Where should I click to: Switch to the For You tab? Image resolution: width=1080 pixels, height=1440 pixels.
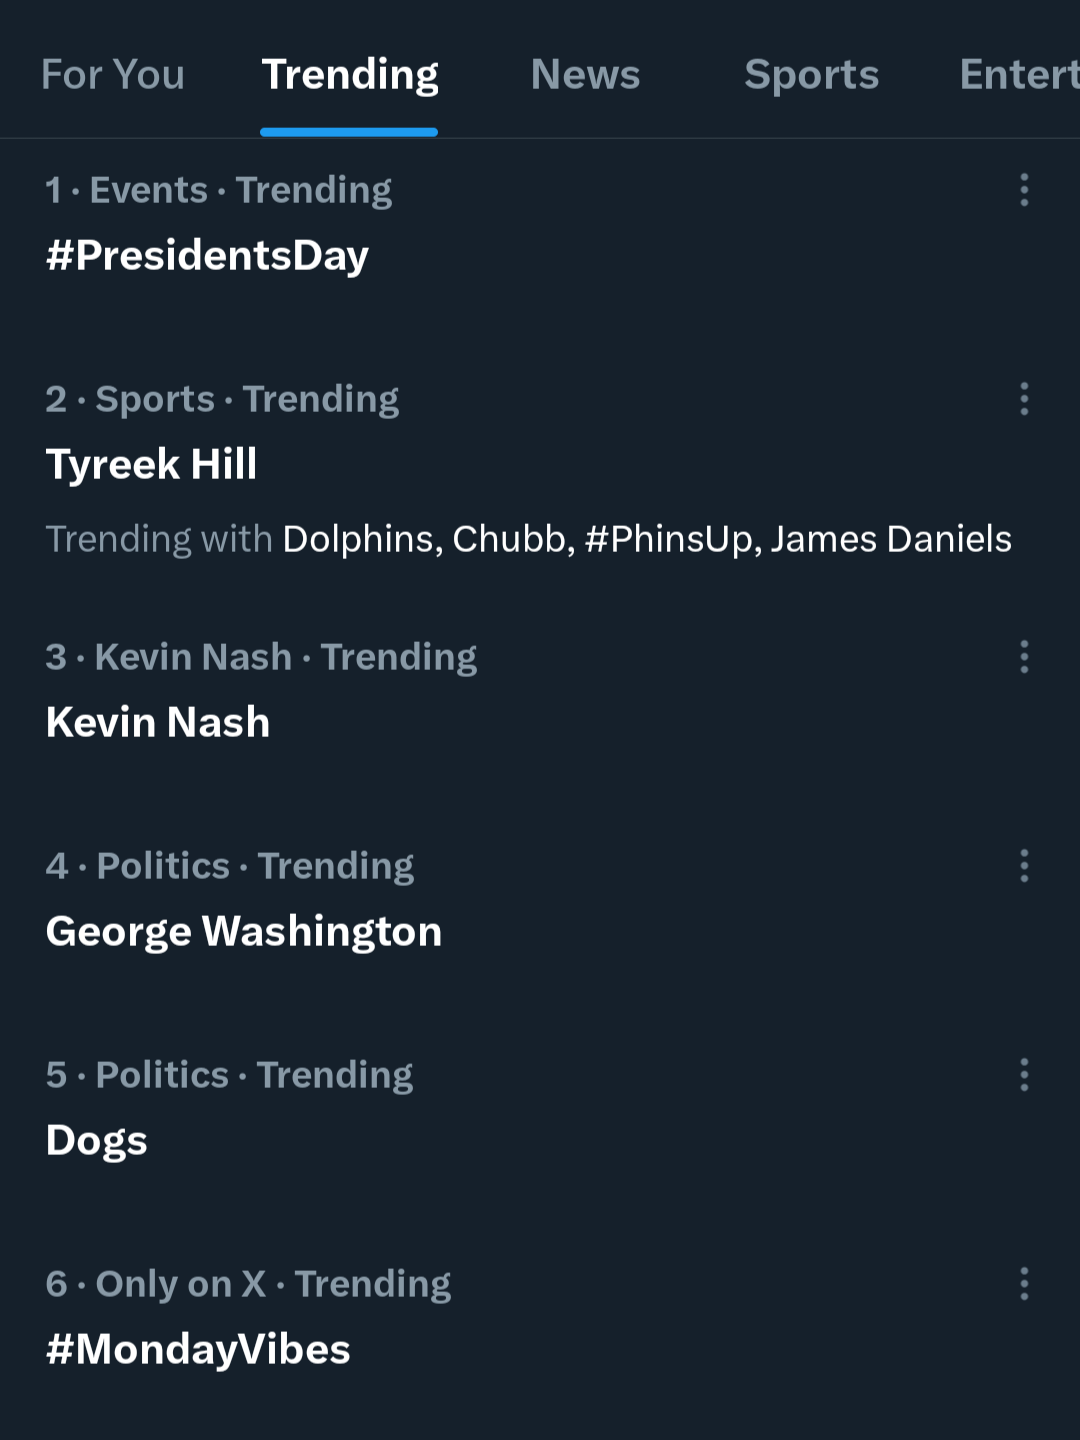[x=113, y=75]
